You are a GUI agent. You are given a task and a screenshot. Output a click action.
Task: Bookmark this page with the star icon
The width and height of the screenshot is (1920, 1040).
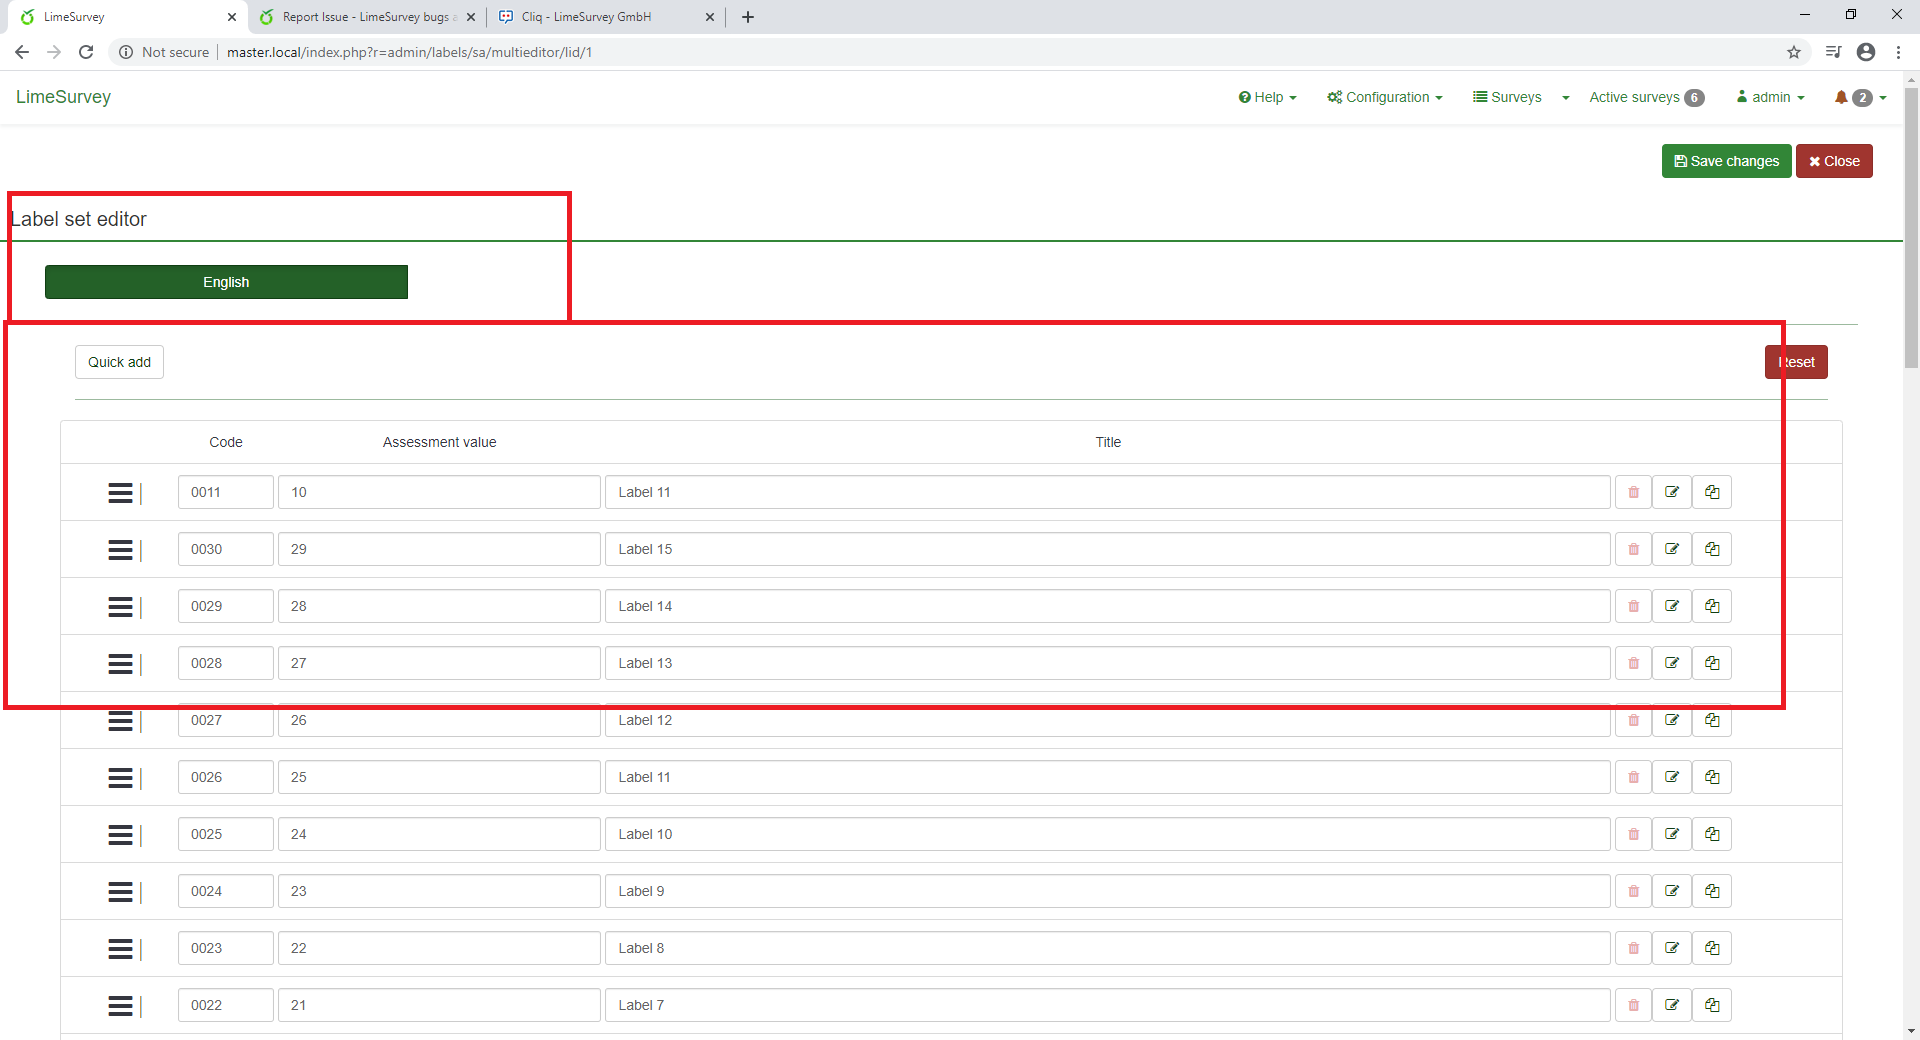point(1793,52)
